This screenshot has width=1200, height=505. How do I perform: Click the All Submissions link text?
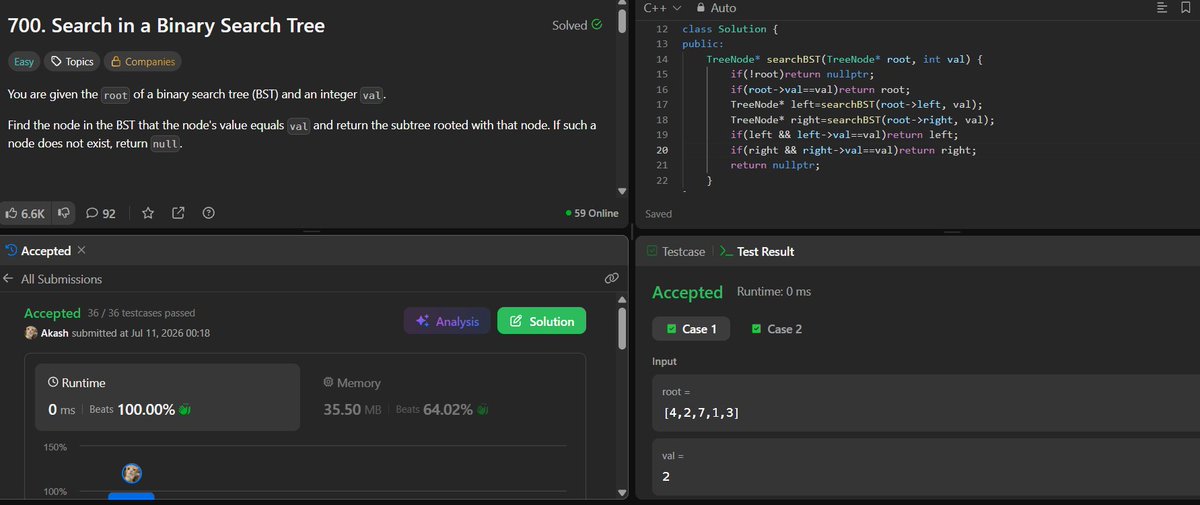61,279
